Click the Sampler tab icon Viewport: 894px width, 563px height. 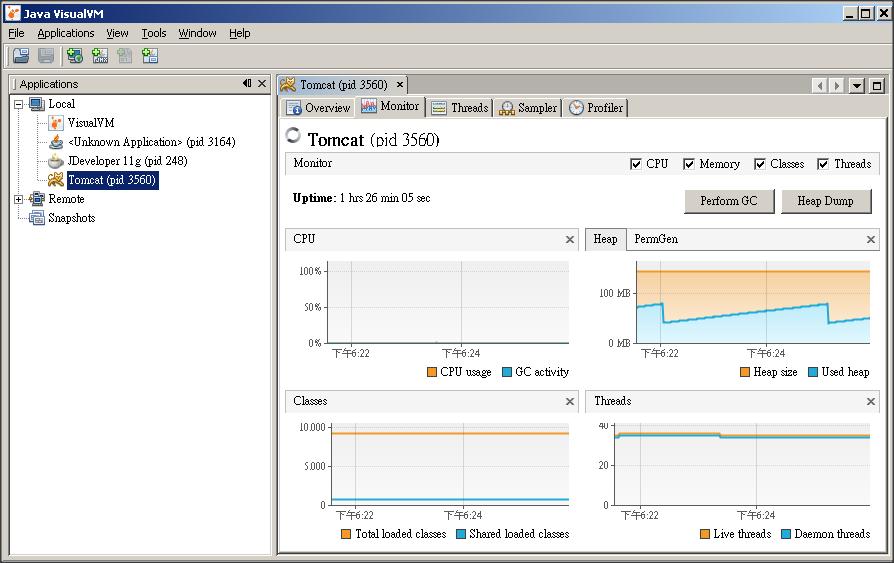click(507, 108)
